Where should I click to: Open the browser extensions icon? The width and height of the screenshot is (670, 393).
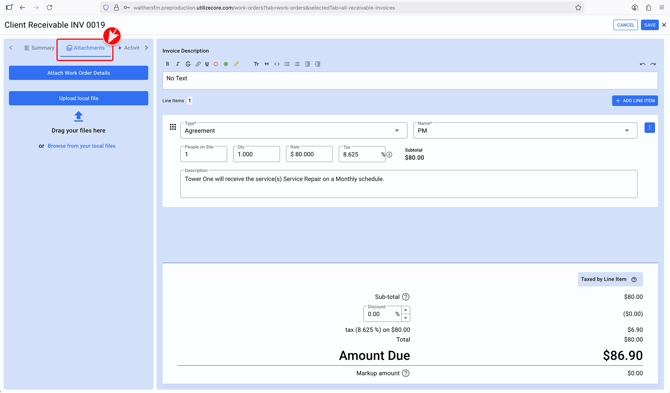(648, 7)
